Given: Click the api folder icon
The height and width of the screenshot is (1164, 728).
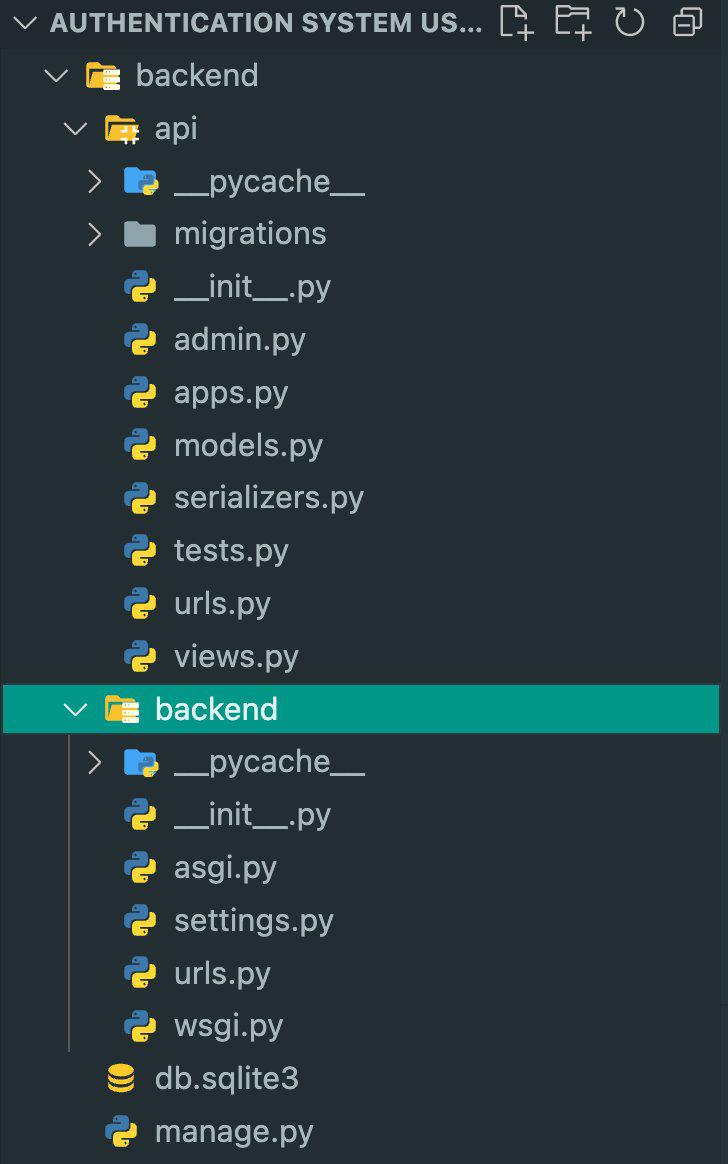Looking at the screenshot, I should pos(121,128).
